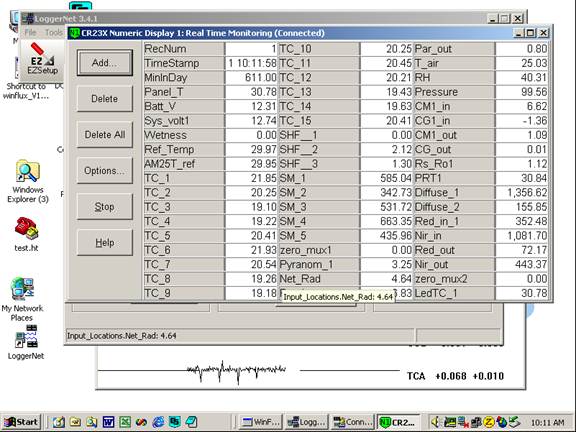Image resolution: width=576 pixels, height=432 pixels.
Task: Select the TC_15 value 20.41
Action: [x=387, y=120]
